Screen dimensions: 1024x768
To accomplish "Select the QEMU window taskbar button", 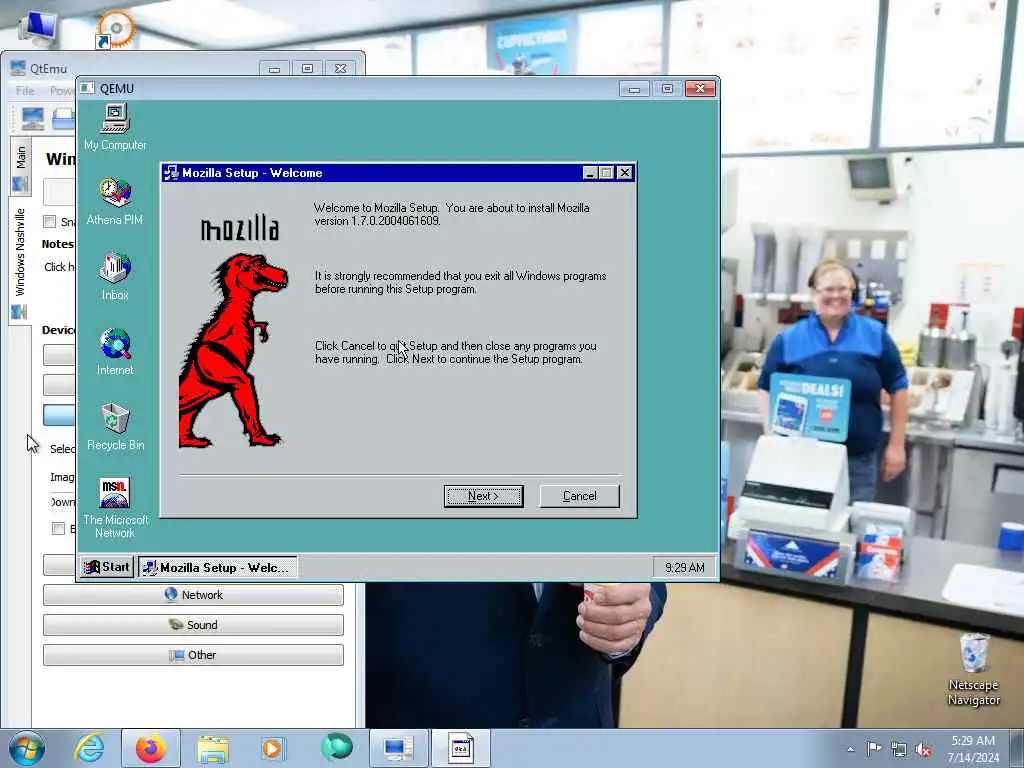I will (461, 748).
